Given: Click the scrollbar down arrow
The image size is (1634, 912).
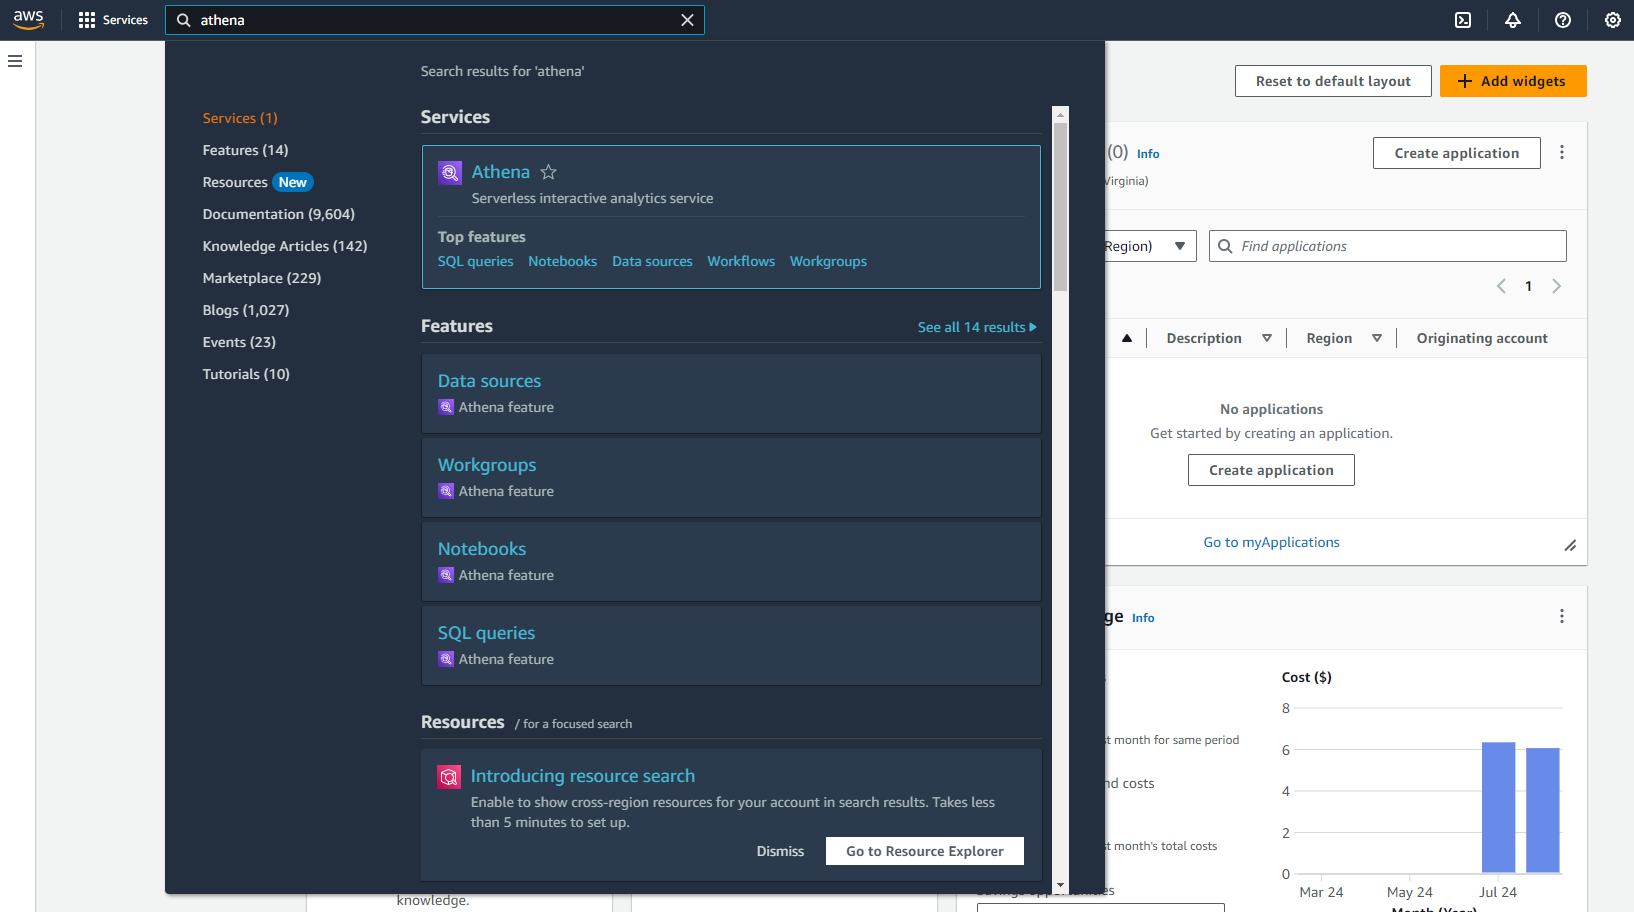Looking at the screenshot, I should tap(1061, 886).
